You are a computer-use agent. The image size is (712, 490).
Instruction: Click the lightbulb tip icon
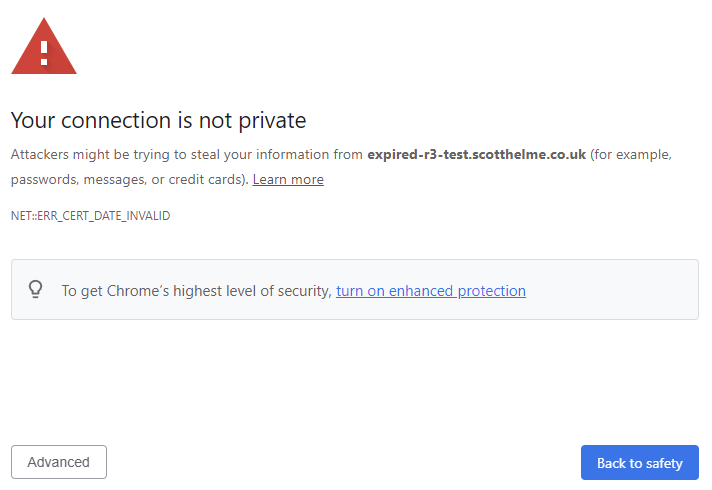tap(36, 290)
